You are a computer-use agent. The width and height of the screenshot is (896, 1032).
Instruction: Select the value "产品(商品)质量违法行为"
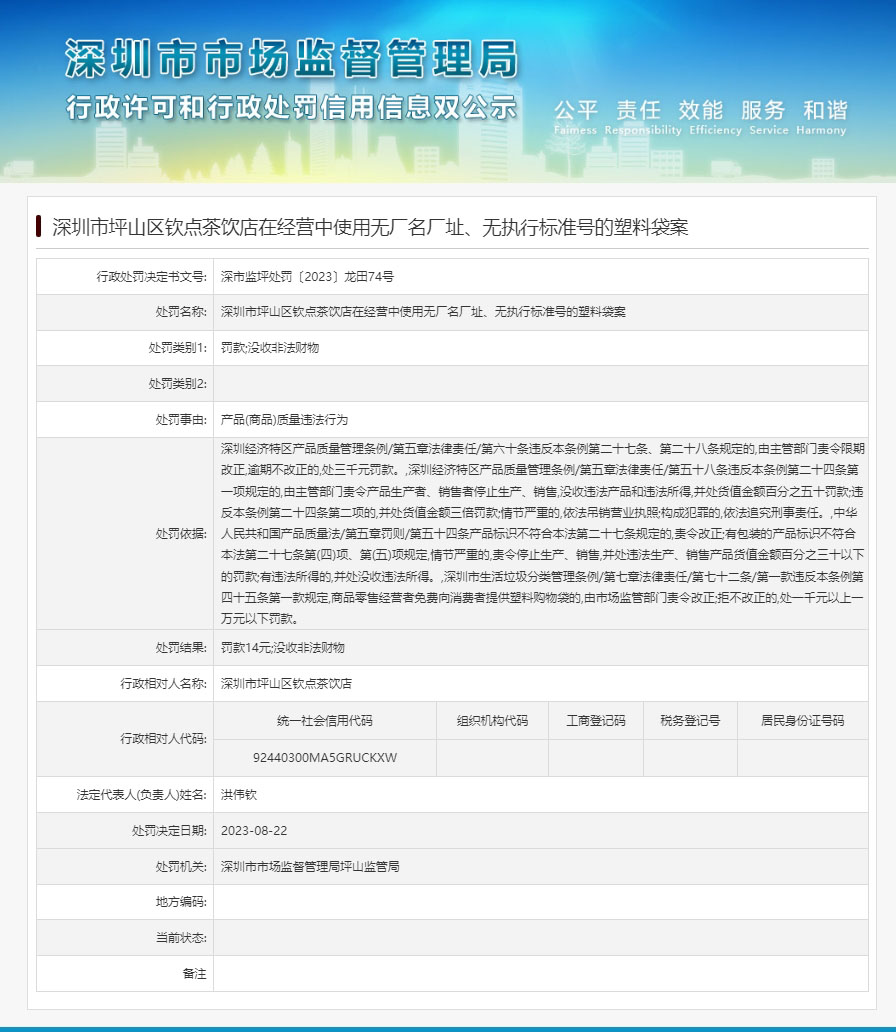coord(284,419)
